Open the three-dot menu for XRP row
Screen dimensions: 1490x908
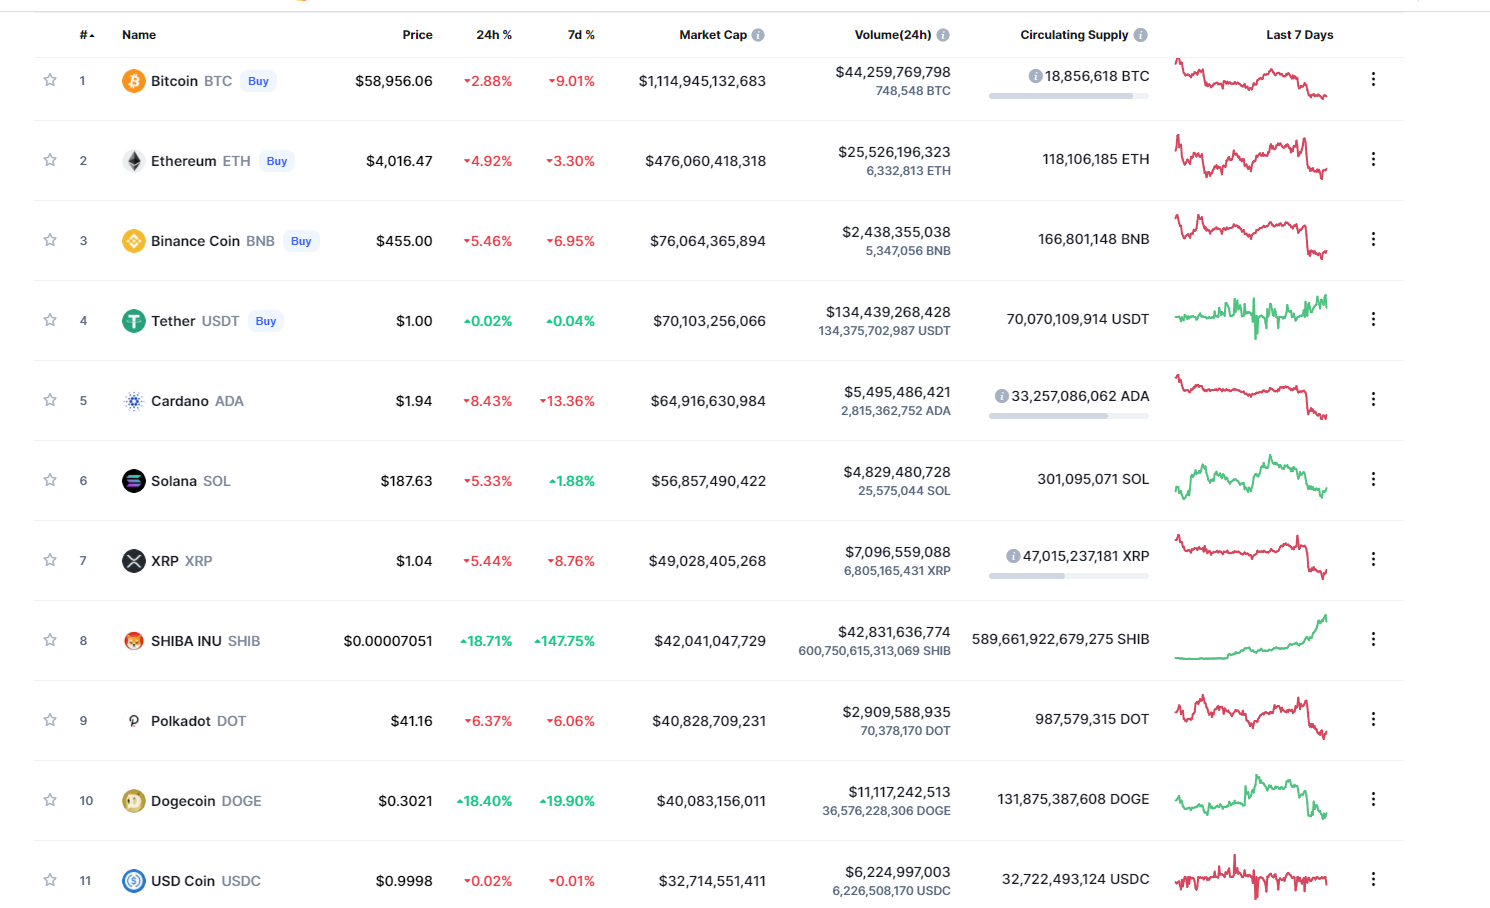tap(1373, 559)
